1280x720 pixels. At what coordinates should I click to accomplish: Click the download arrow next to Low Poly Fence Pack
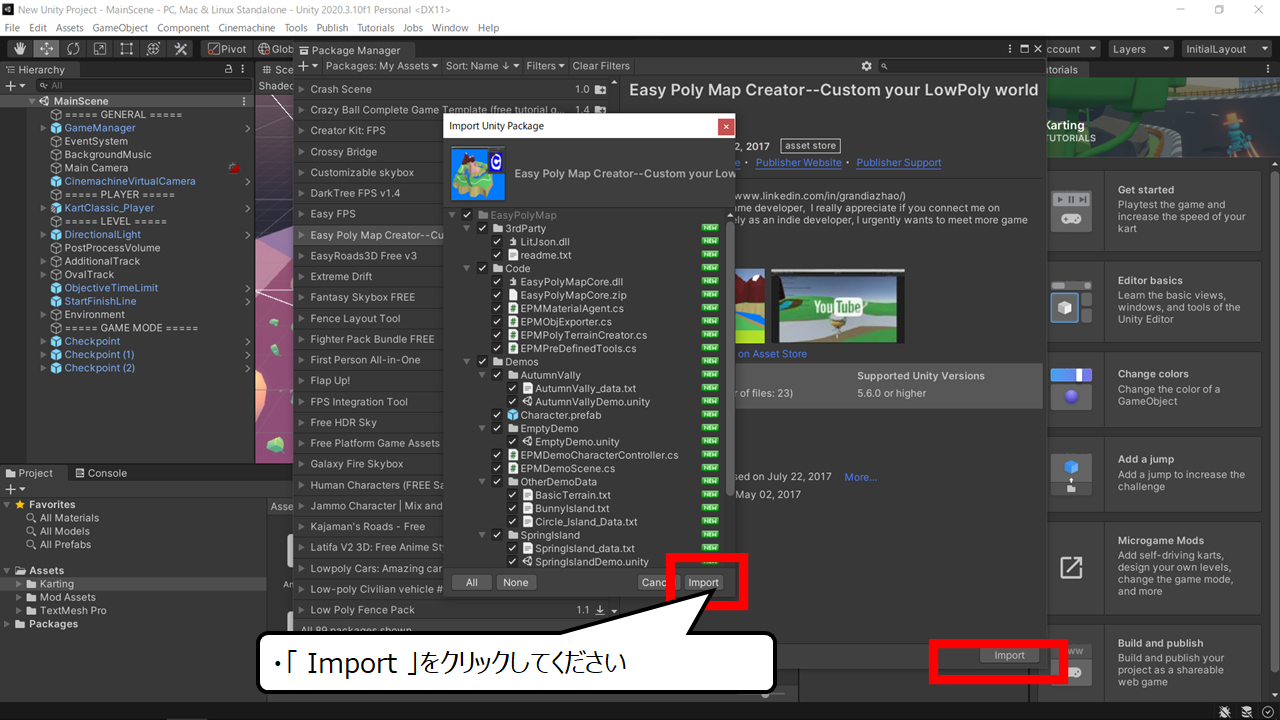[x=600, y=610]
